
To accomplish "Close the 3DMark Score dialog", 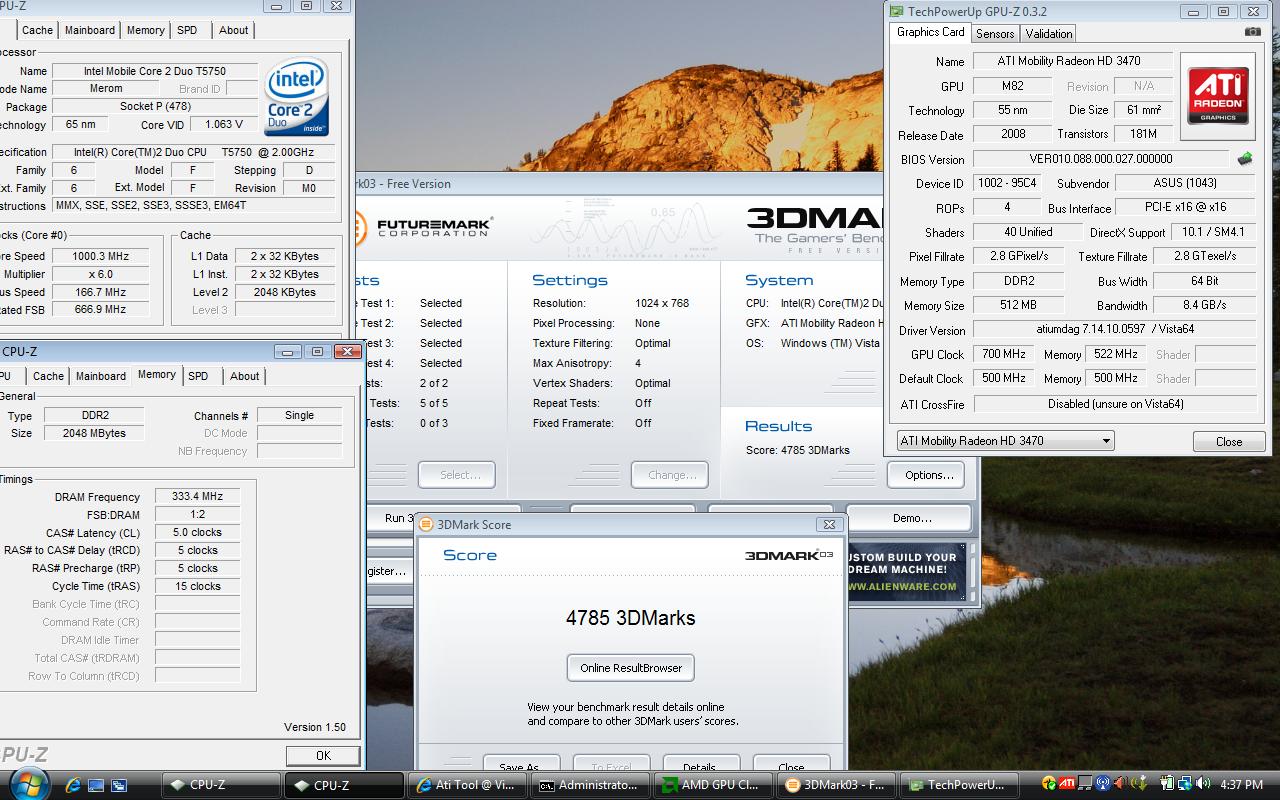I will pyautogui.click(x=828, y=524).
